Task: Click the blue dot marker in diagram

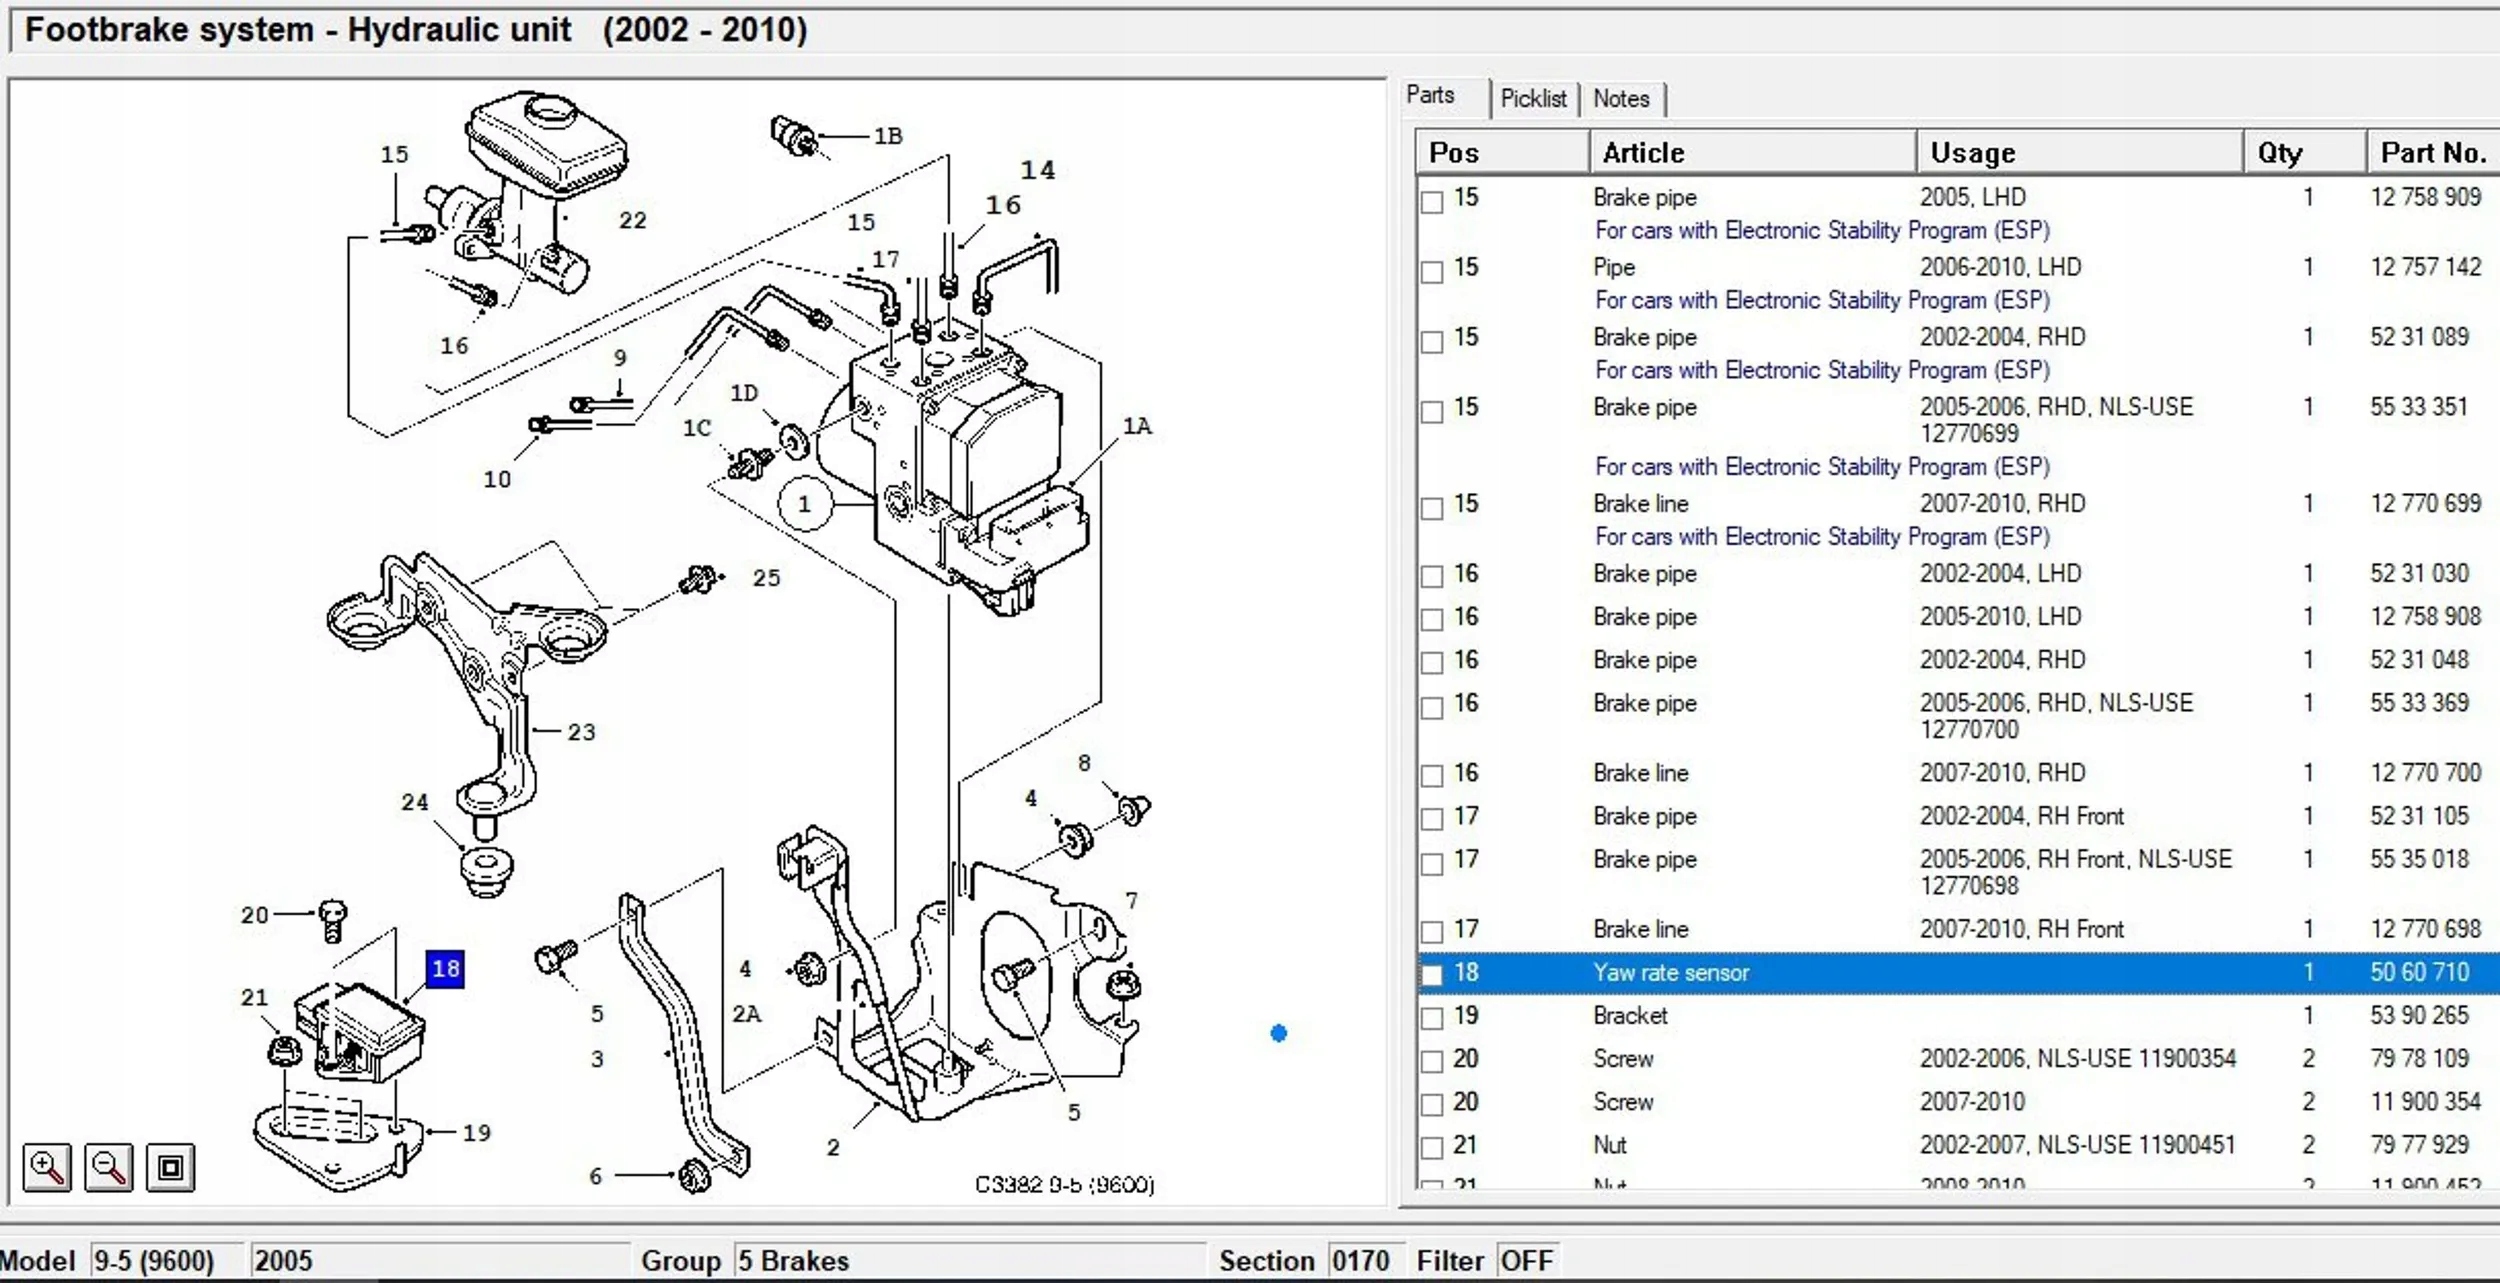Action: pyautogui.click(x=1278, y=1033)
